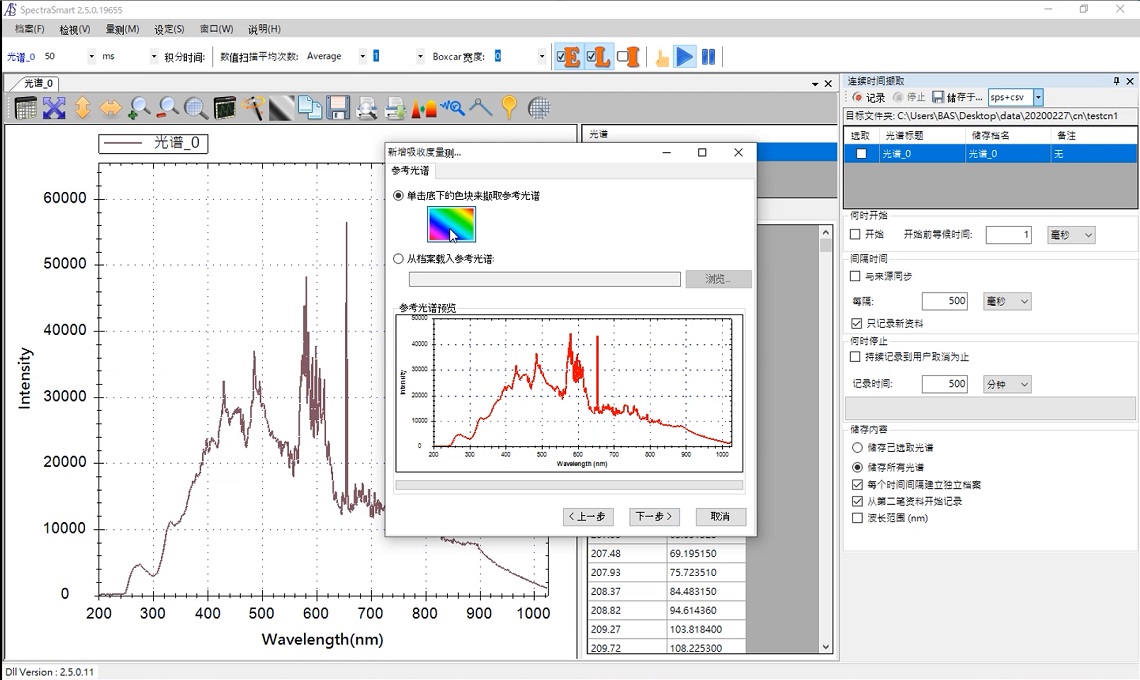Pause acquisition with the blue pause button
Screen dimensions: 1140x680
[x=708, y=57]
